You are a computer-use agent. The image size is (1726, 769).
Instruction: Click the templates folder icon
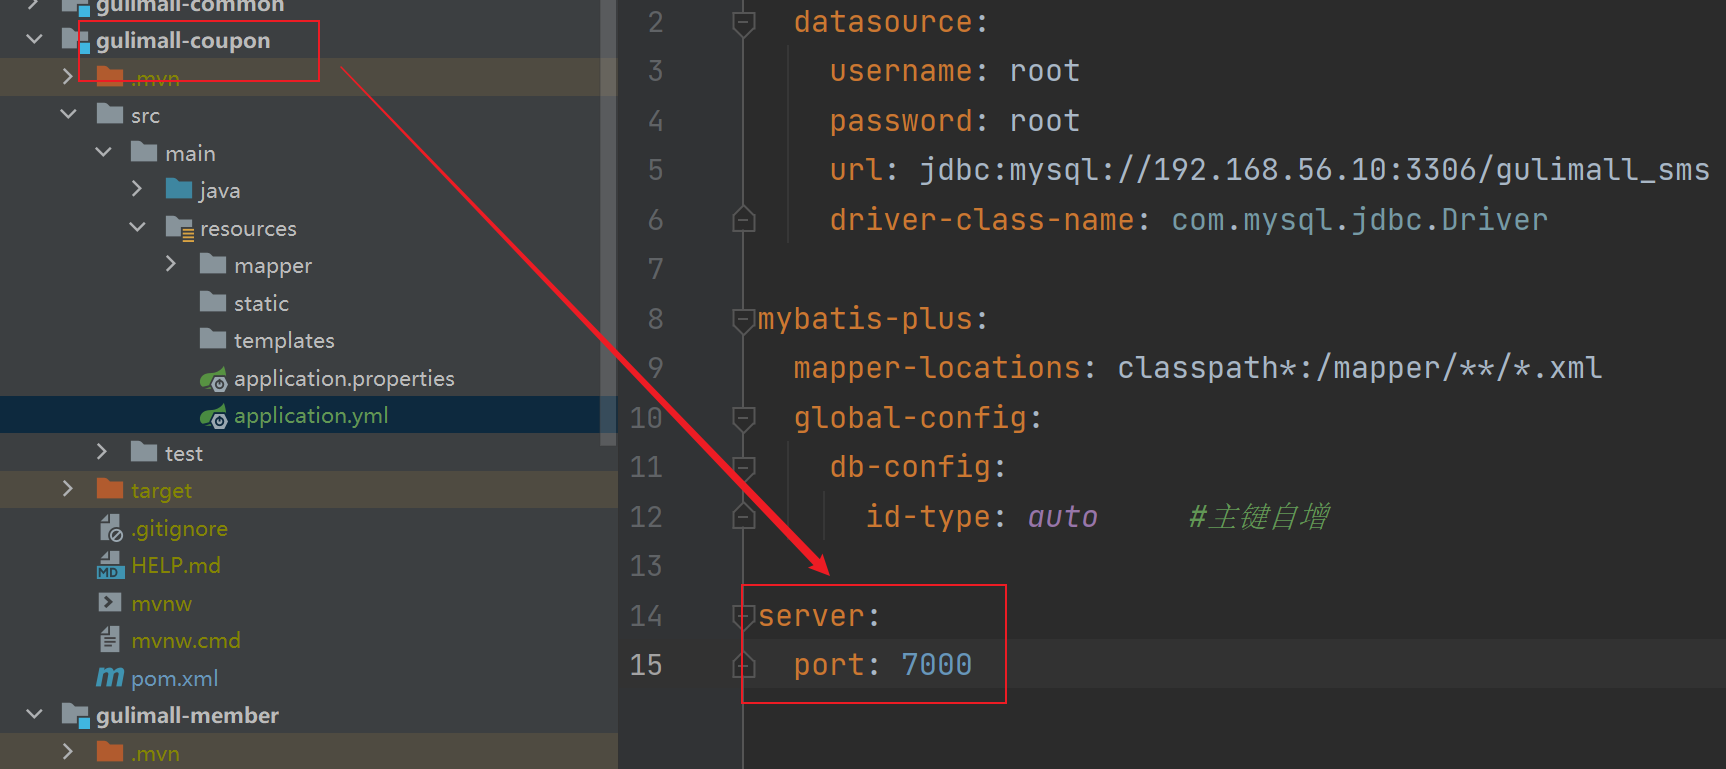coord(213,339)
